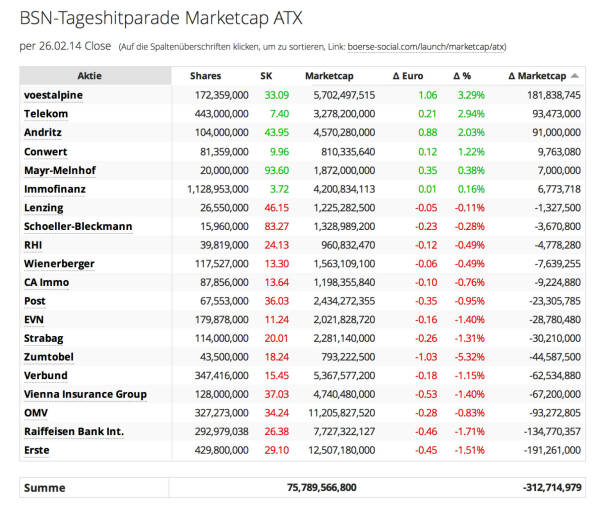The height and width of the screenshot is (505, 600).
Task: Select the Immofinanz stock entry
Action: click(55, 189)
